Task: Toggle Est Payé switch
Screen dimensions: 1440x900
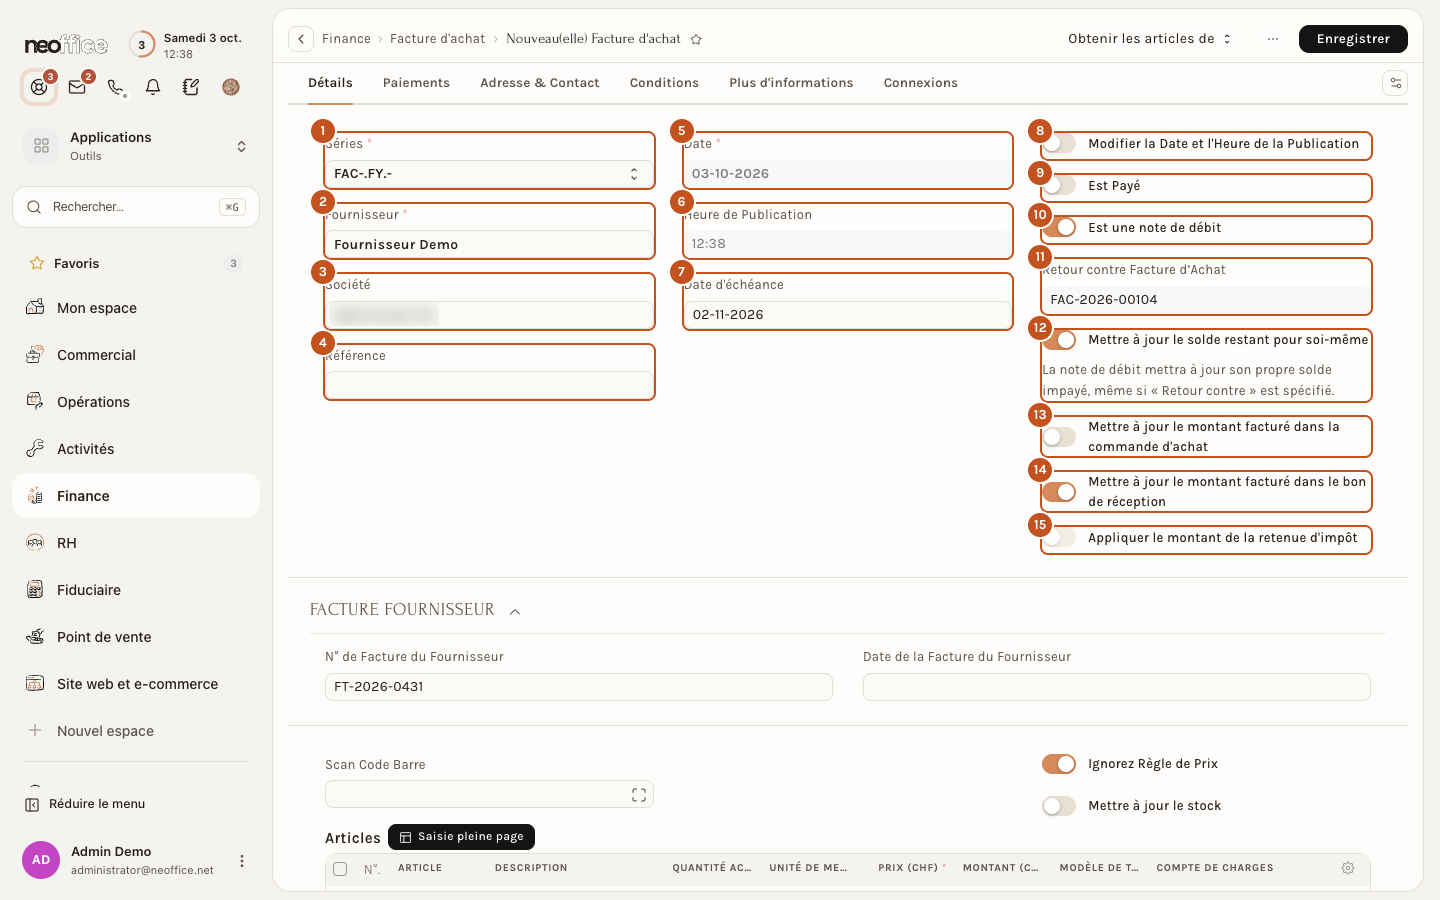Action: [x=1059, y=186]
